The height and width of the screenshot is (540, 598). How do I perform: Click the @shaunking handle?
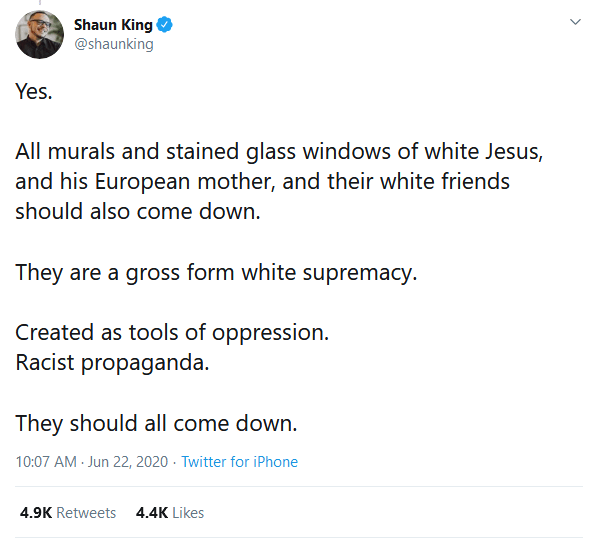tap(114, 44)
